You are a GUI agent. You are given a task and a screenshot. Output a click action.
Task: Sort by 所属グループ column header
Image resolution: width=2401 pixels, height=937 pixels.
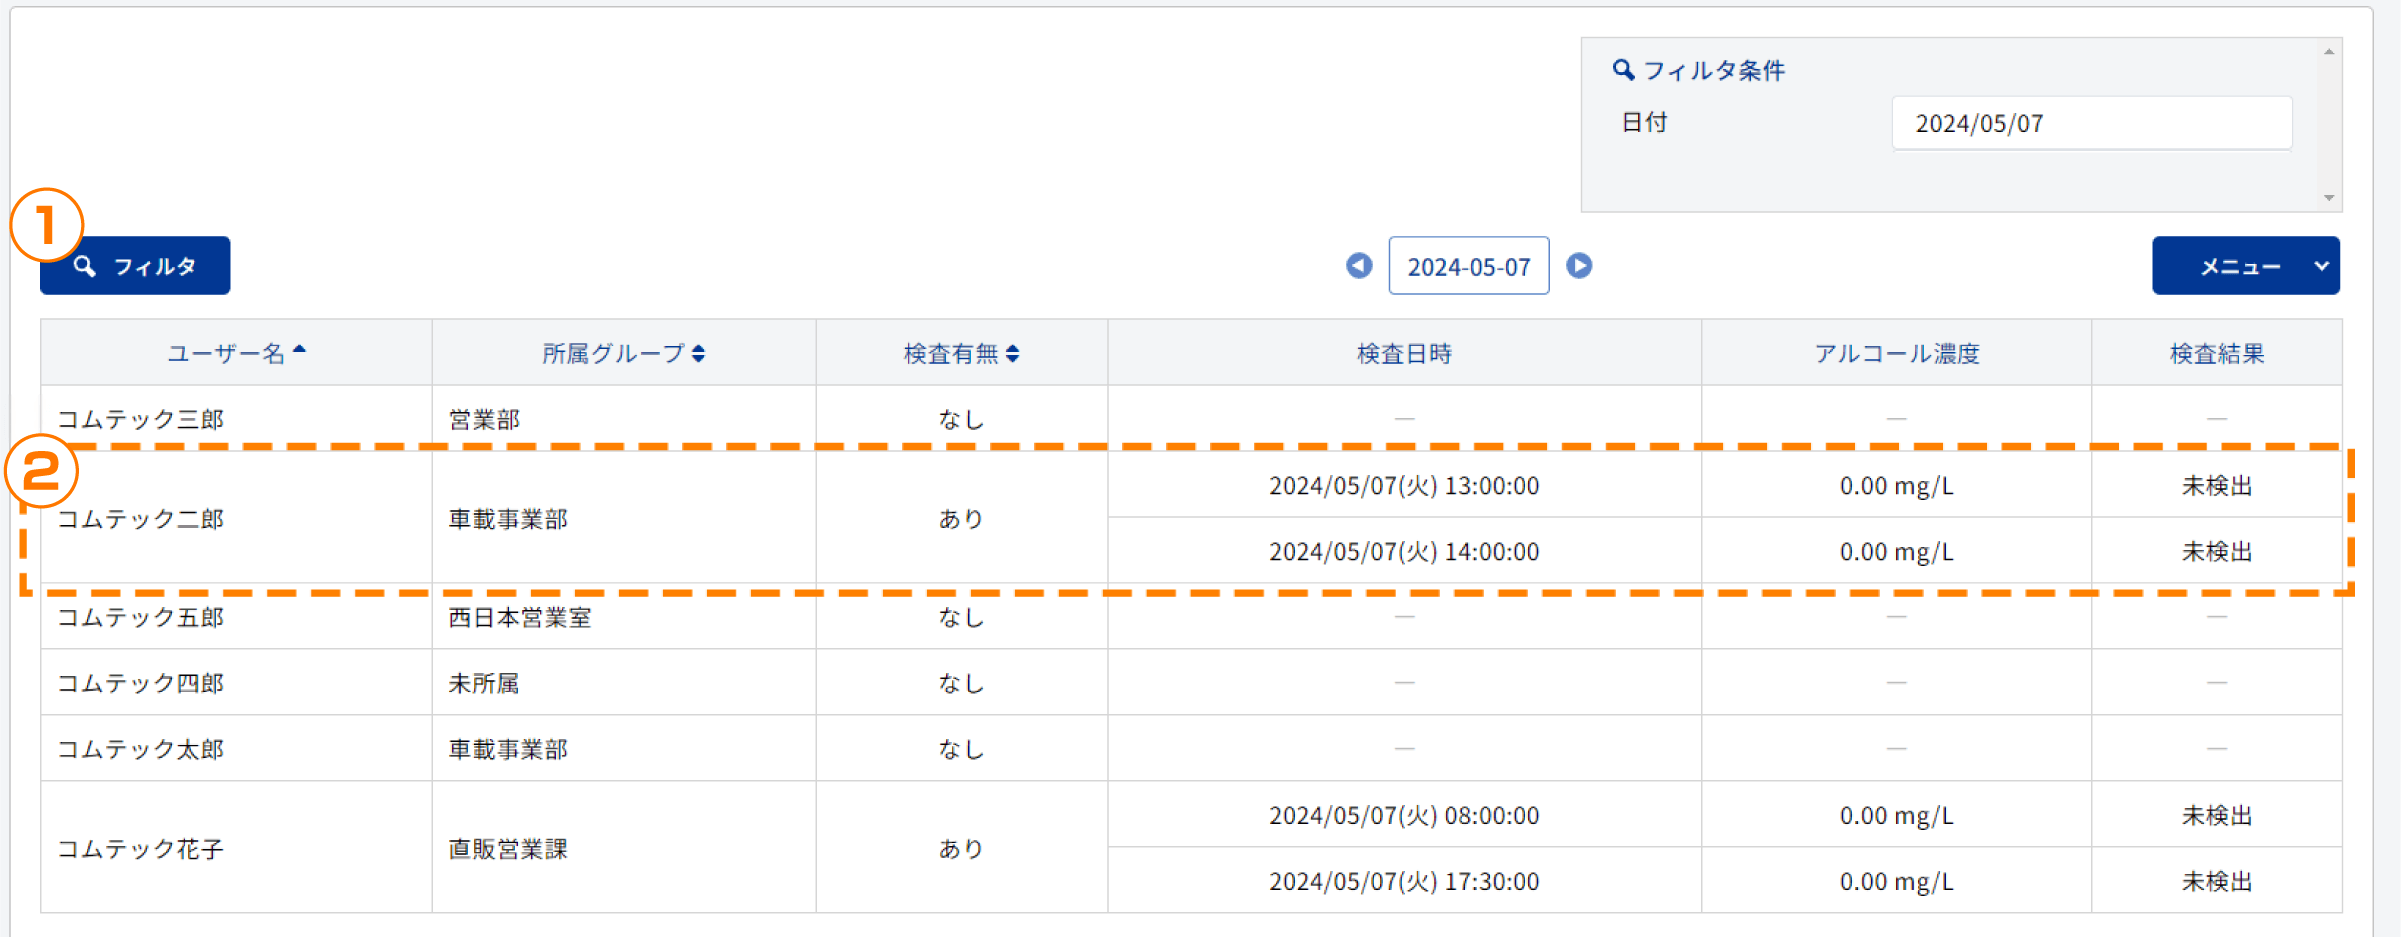coord(624,353)
